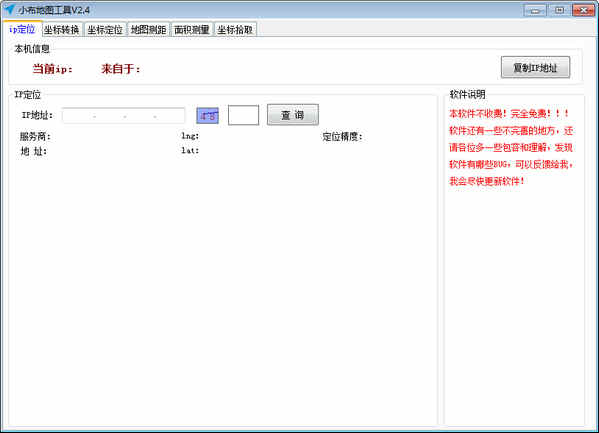Focus the second octet of IP地址 field

pos(110,115)
